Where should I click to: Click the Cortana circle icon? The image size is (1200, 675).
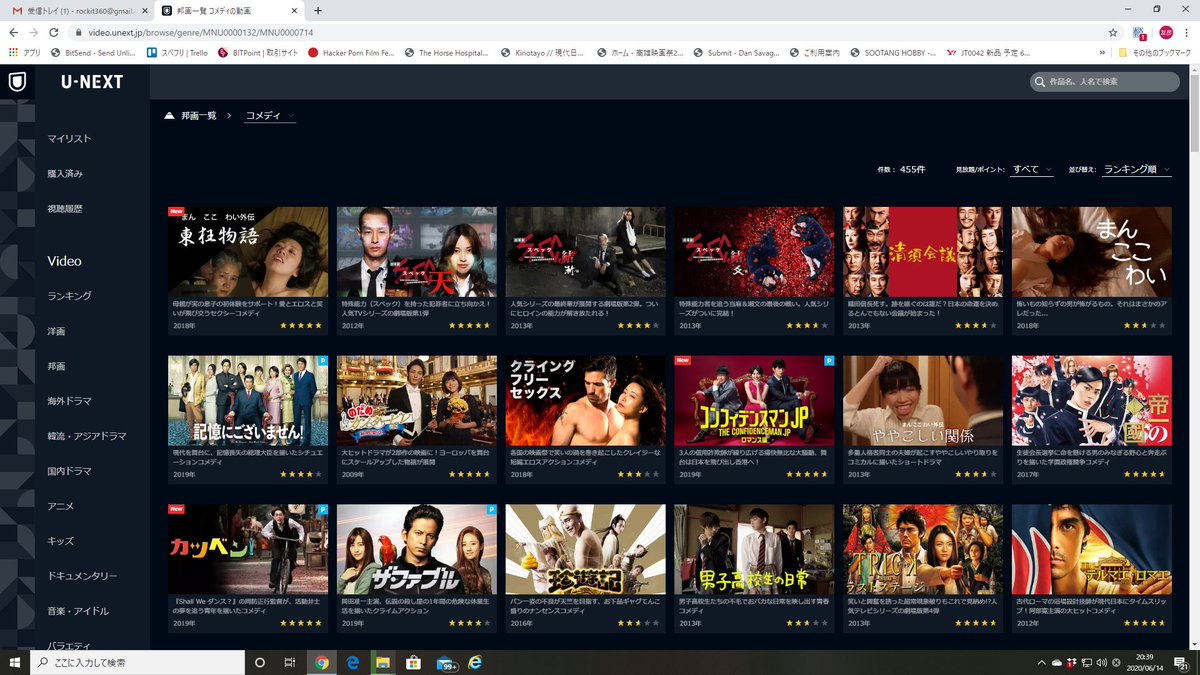(259, 662)
